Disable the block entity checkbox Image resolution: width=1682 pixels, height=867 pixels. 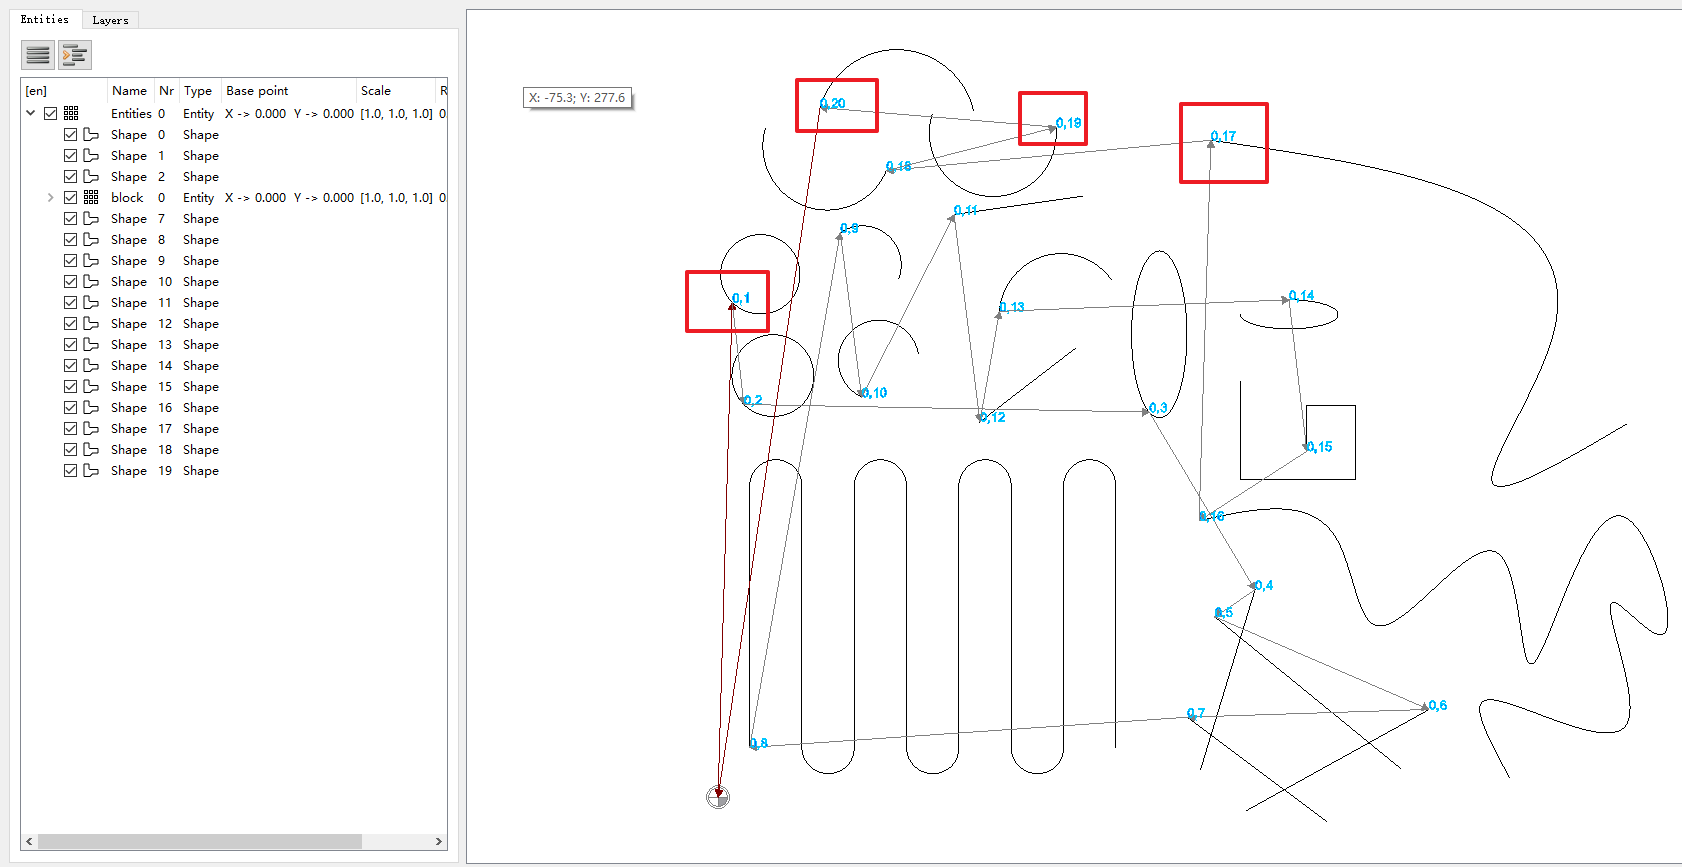tap(70, 198)
